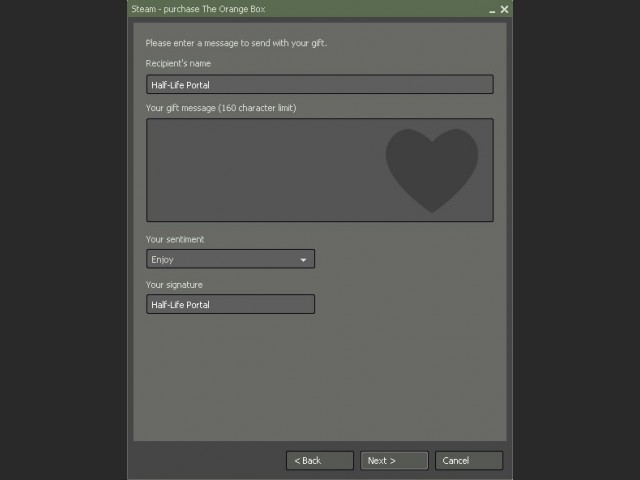This screenshot has width=640, height=480.
Task: Proceed with the Next button
Action: pos(394,460)
